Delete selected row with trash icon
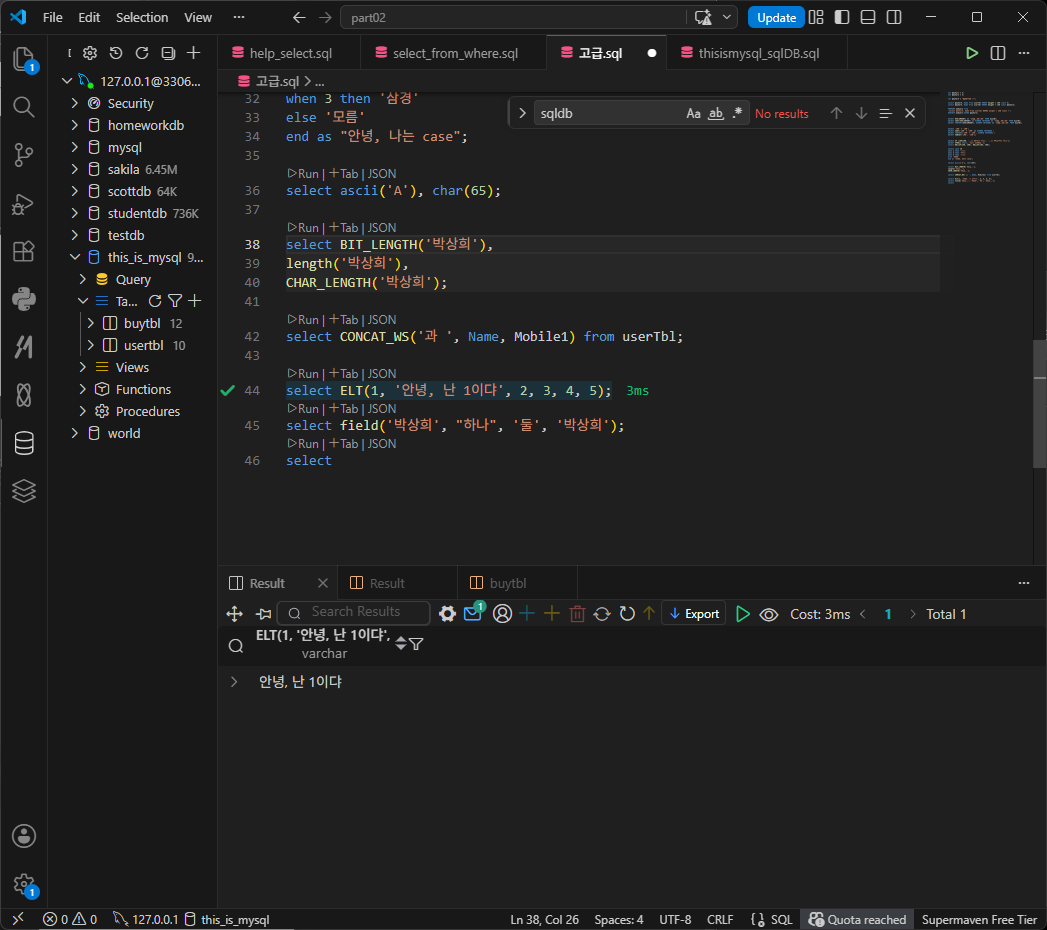The image size is (1047, 930). point(578,614)
